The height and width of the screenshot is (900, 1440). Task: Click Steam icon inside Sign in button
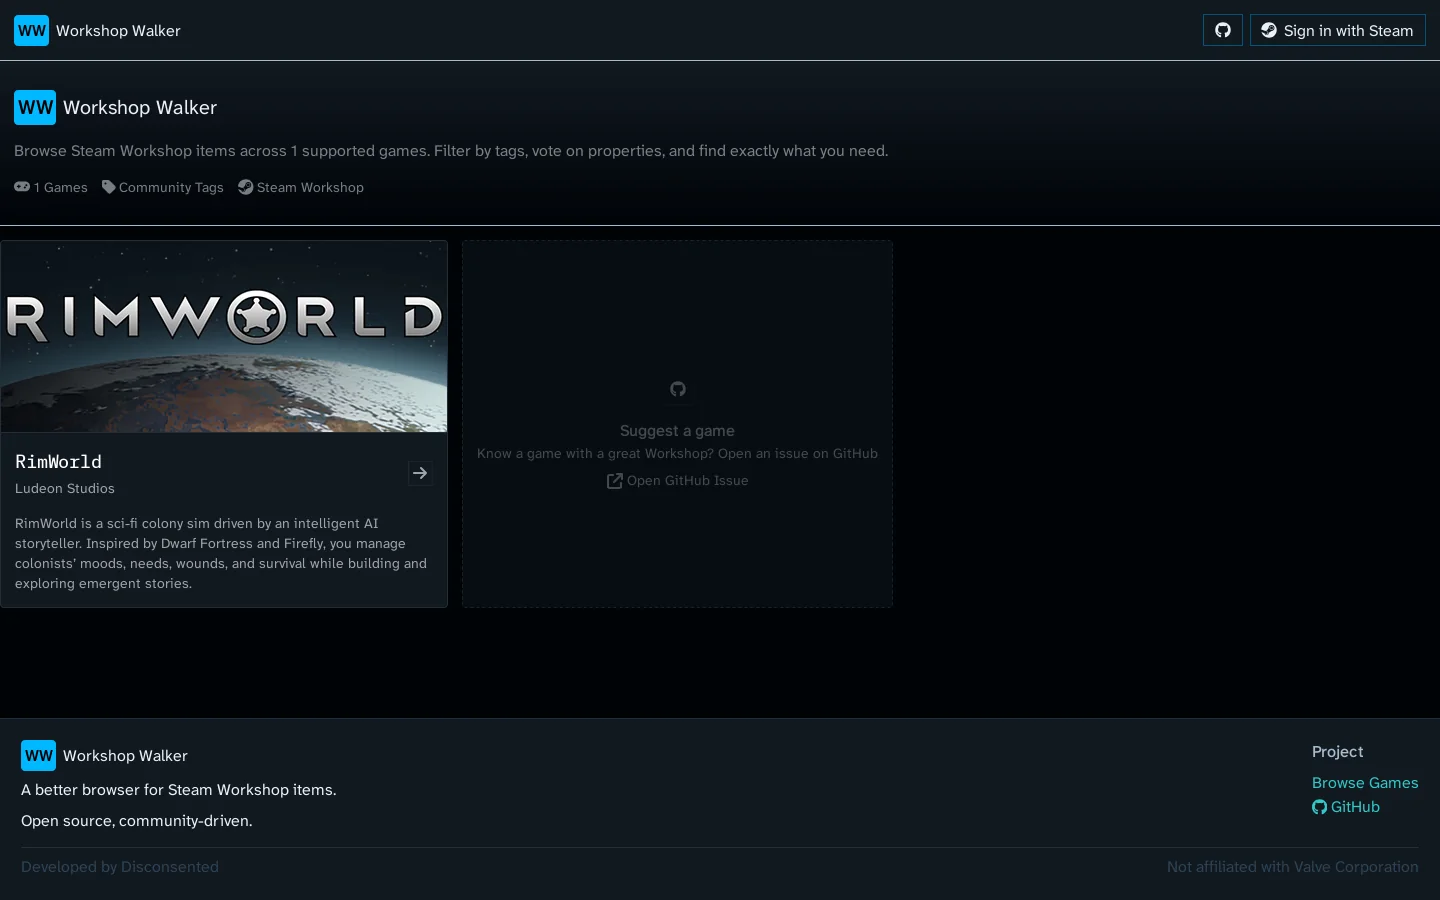tap(1268, 30)
